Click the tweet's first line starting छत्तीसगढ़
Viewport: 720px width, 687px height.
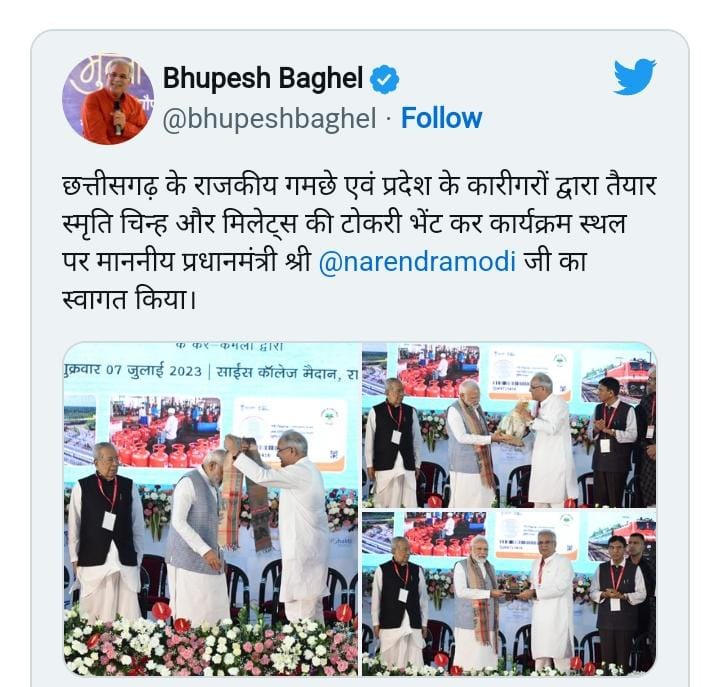[x=359, y=187]
